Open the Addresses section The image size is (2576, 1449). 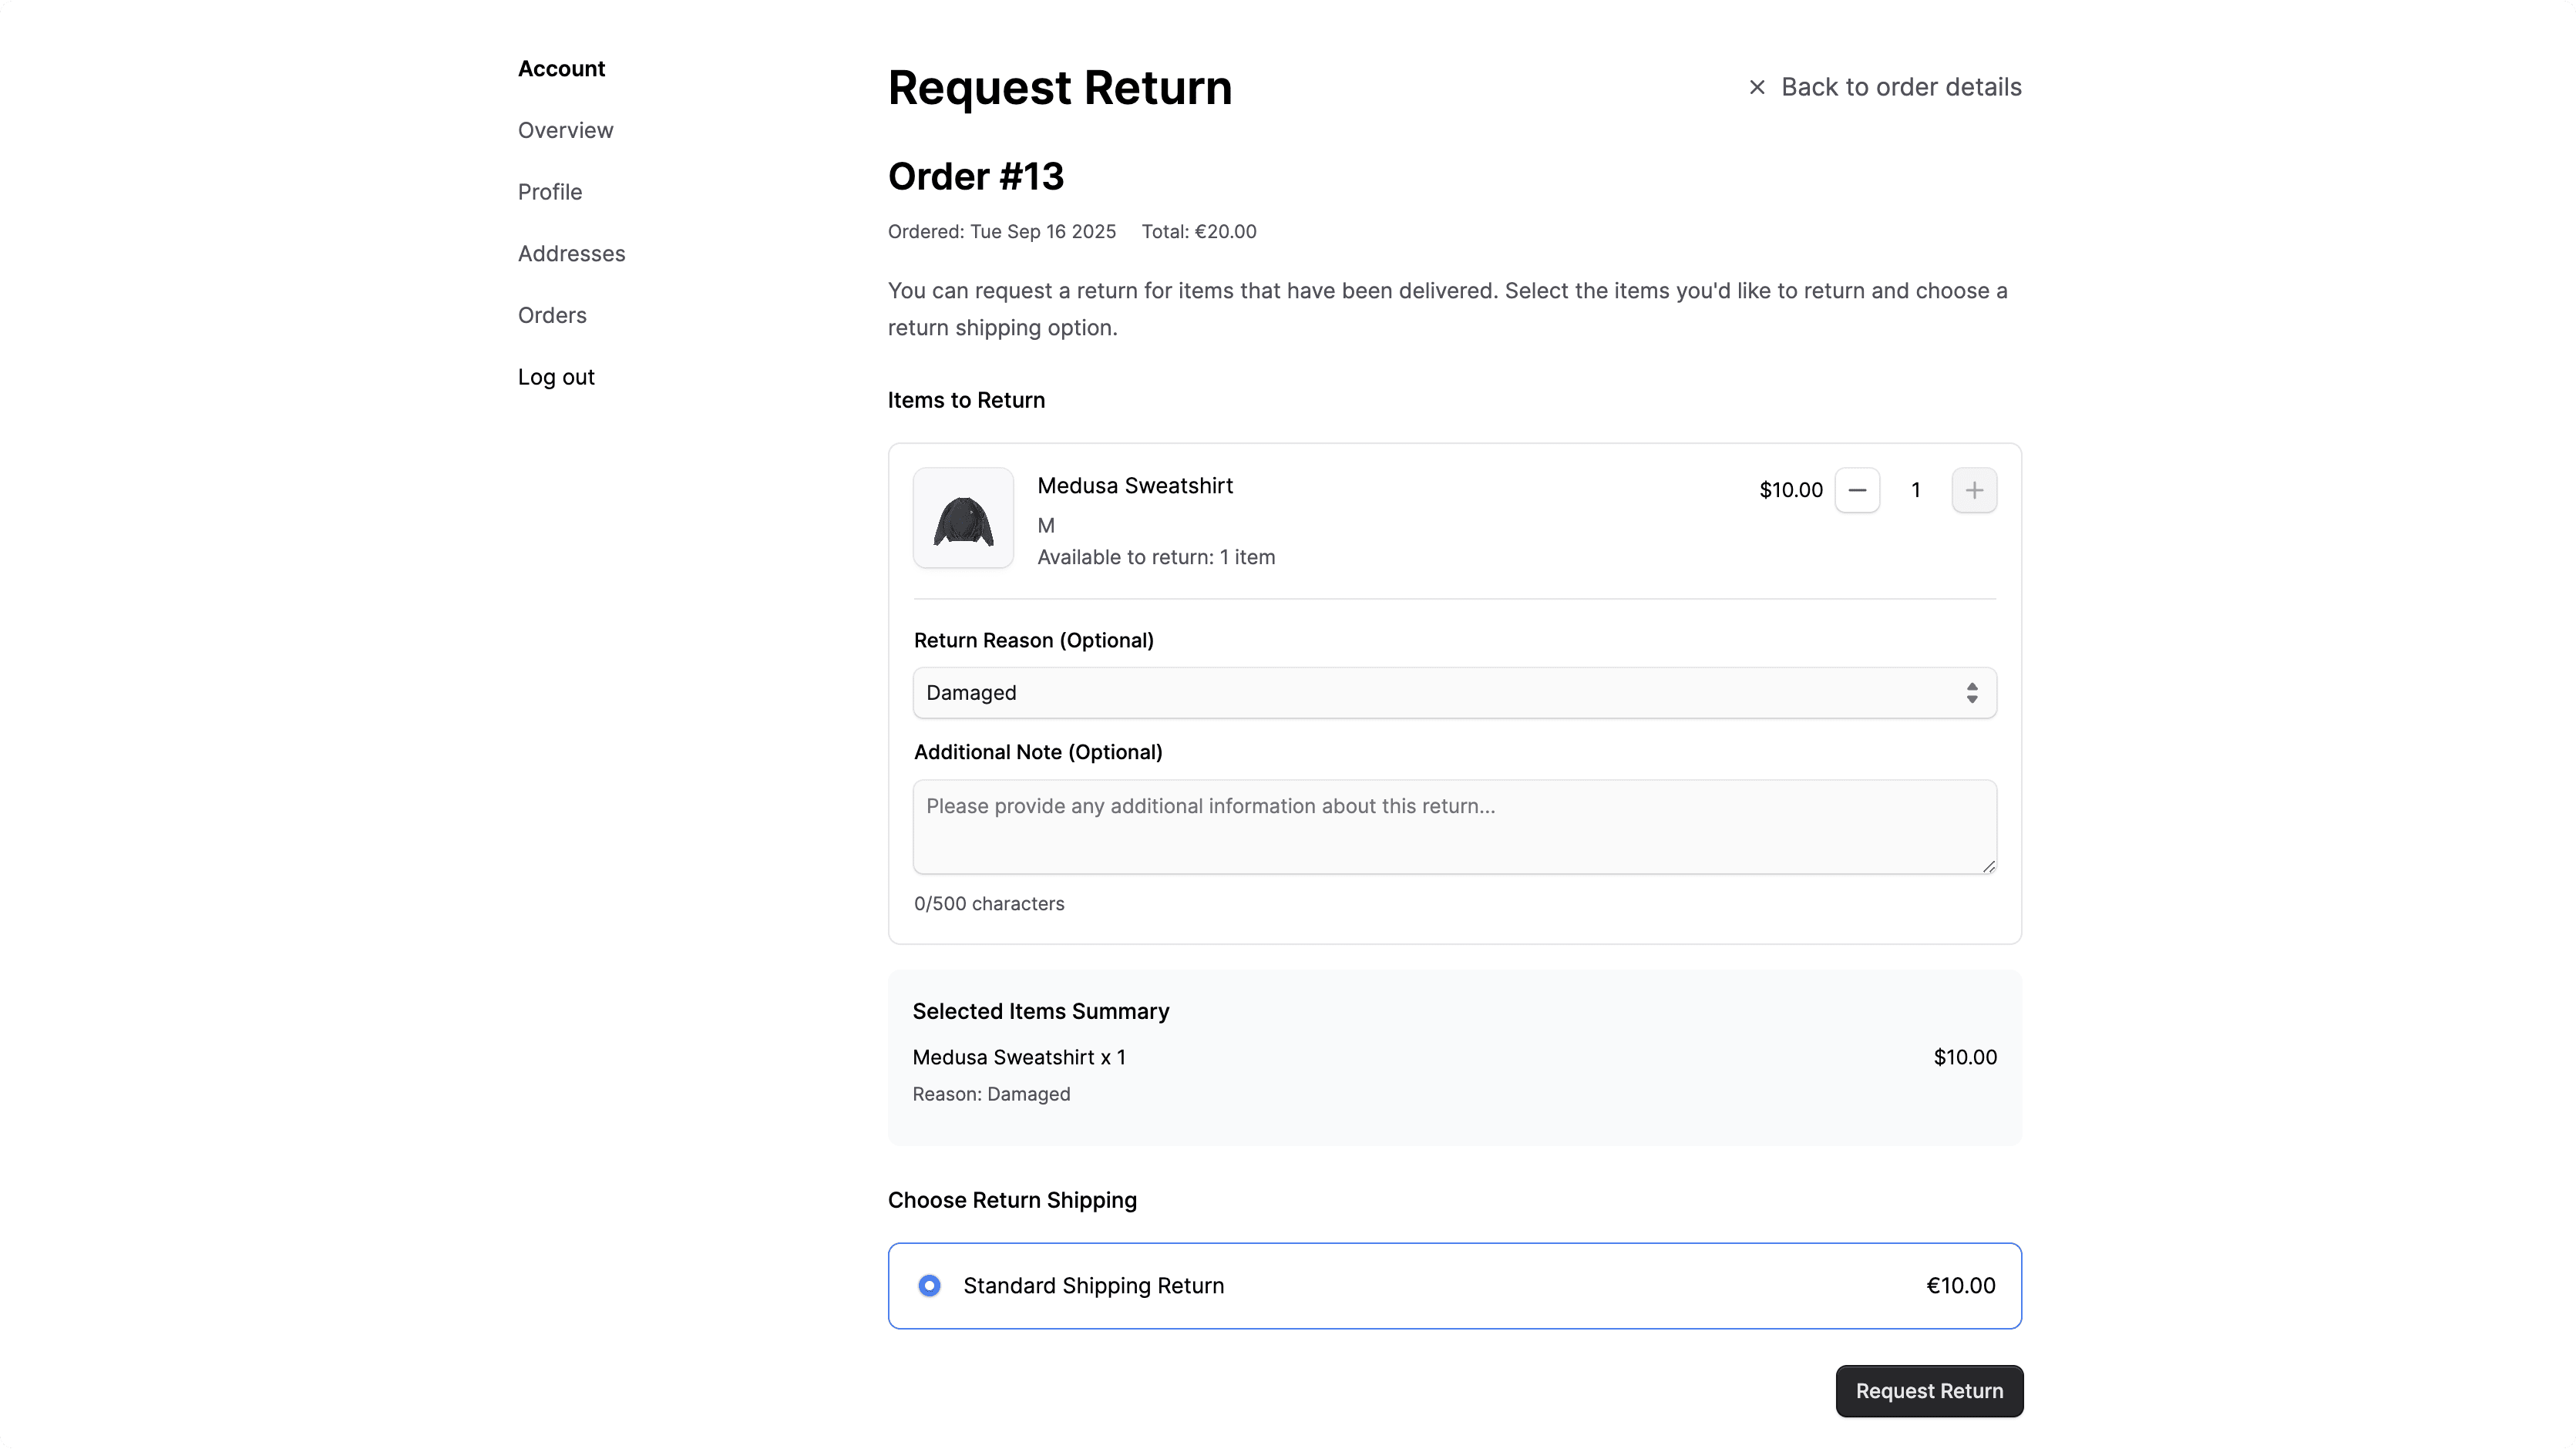point(571,253)
